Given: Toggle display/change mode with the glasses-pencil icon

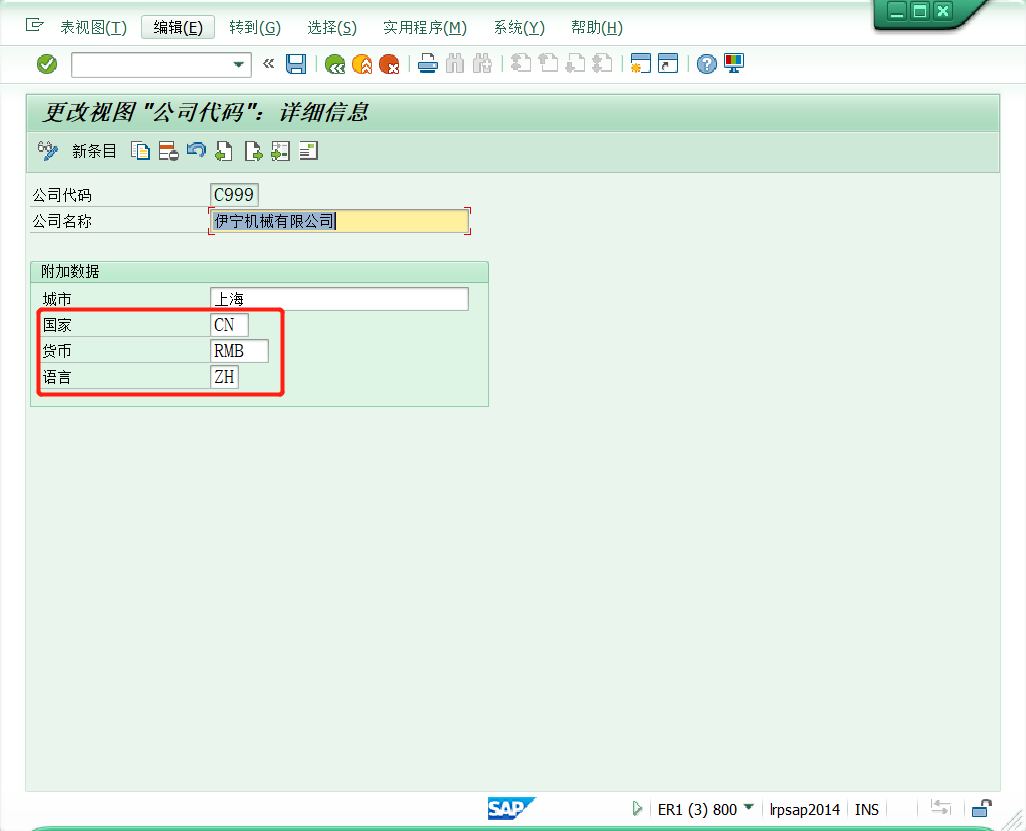Looking at the screenshot, I should click(48, 150).
